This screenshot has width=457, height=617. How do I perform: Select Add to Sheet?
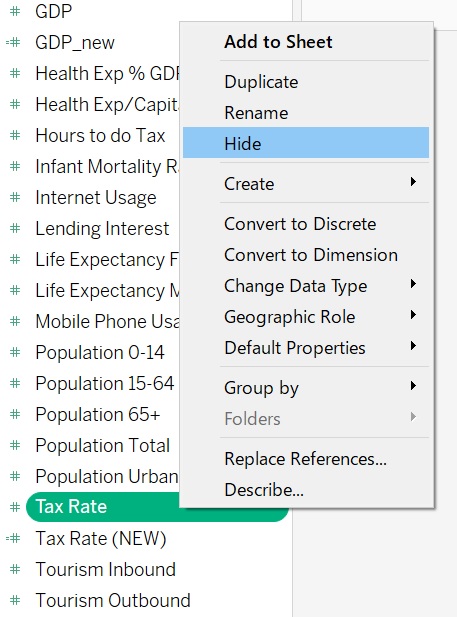coord(306,42)
